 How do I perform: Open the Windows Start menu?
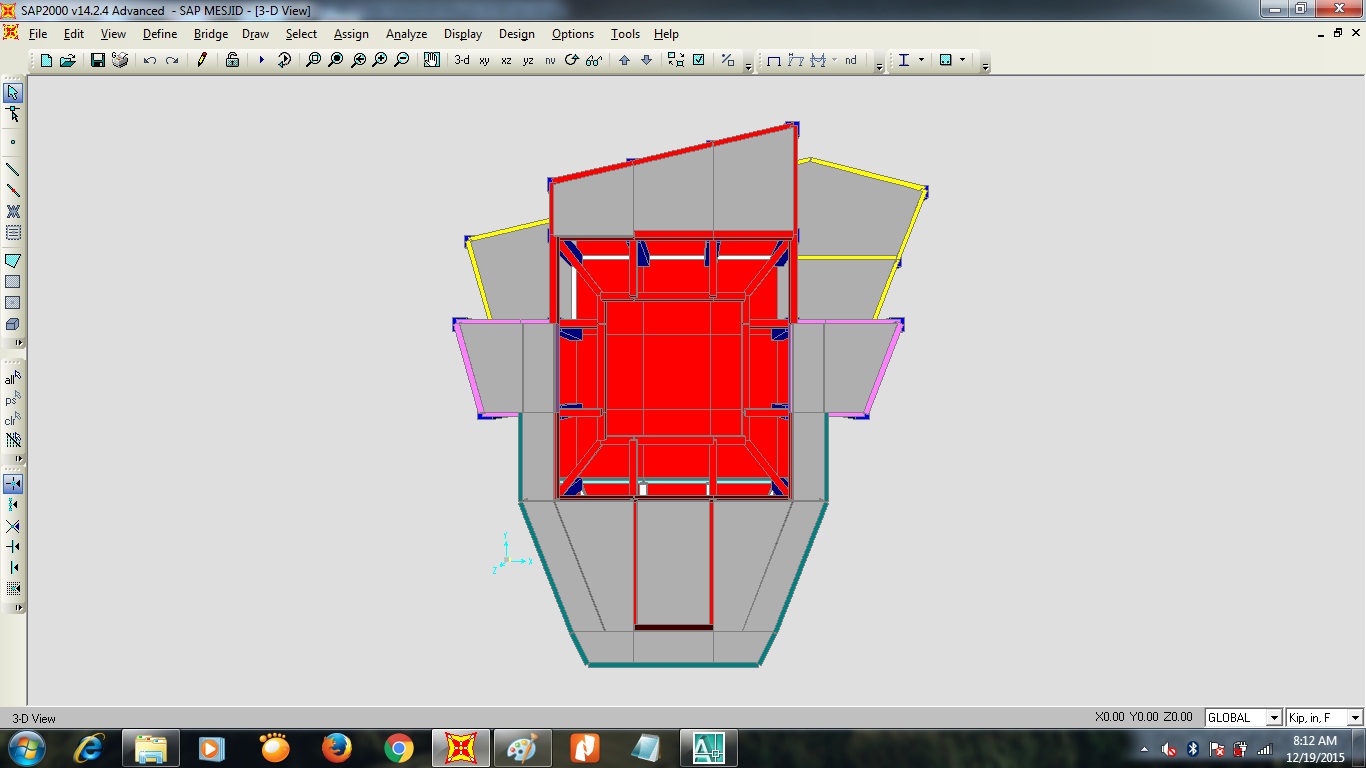pyautogui.click(x=26, y=748)
